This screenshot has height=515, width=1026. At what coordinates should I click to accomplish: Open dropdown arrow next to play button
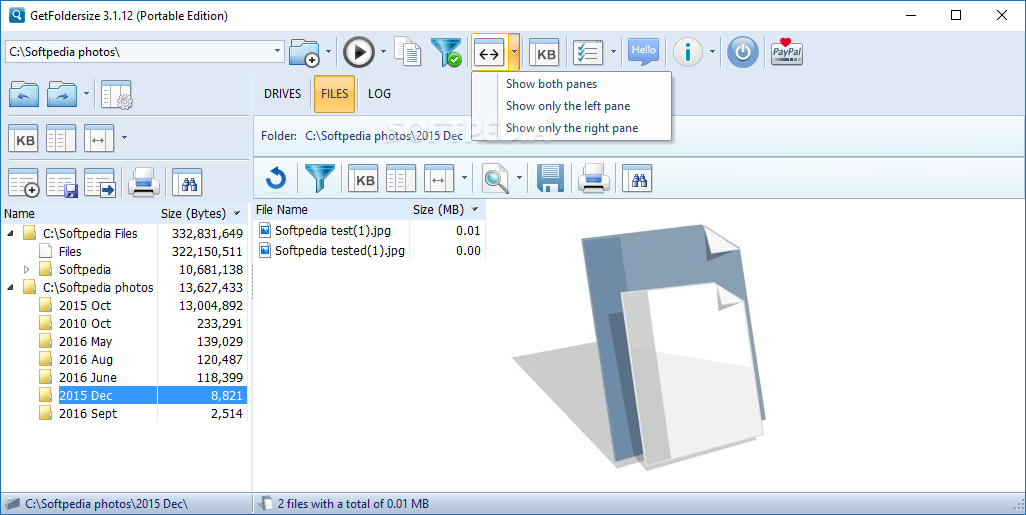pyautogui.click(x=383, y=52)
